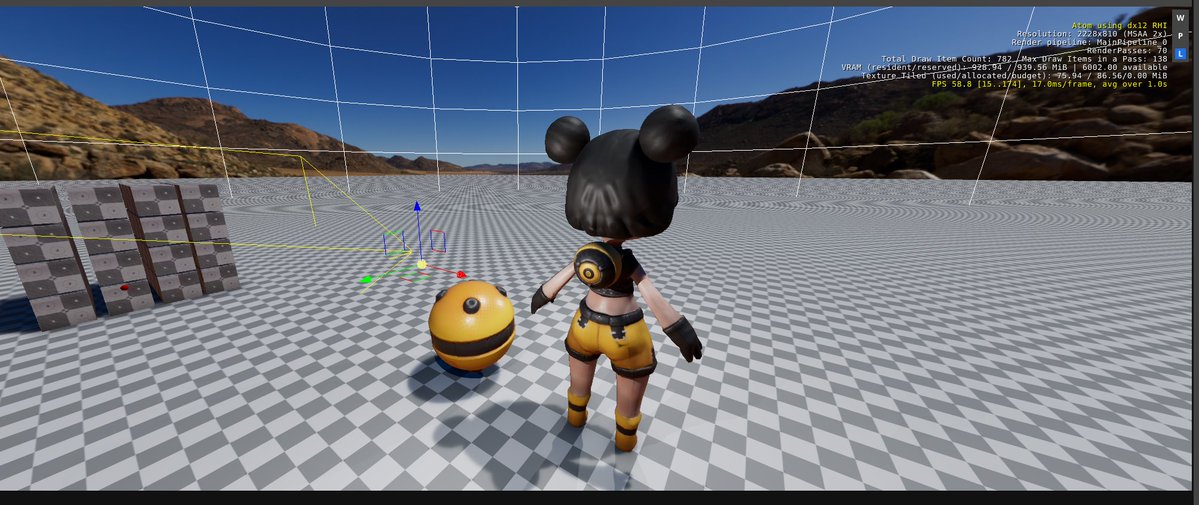Grab the green Y-axis gizmo arrow
Image resolution: width=1199 pixels, height=505 pixels.
coord(366,279)
